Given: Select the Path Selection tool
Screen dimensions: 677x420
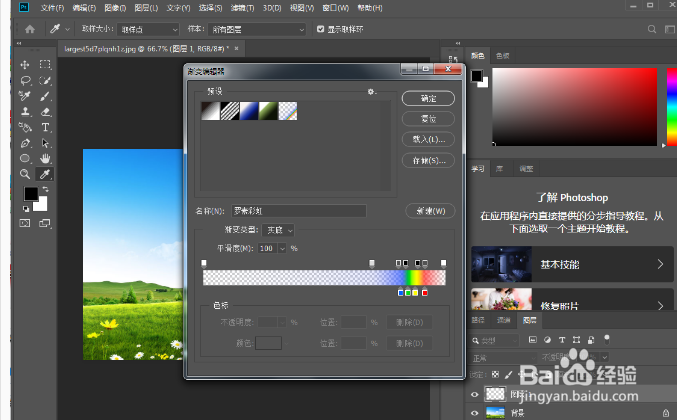Looking at the screenshot, I should pos(45,143).
